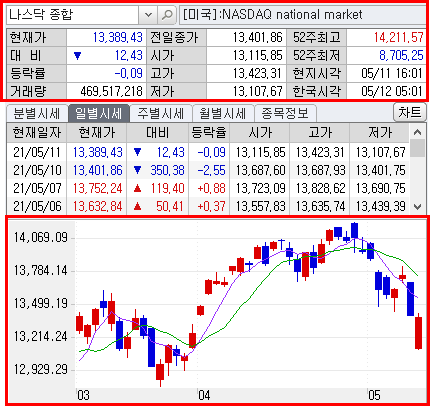Expand the 나스닥 종합 index dropdown

[x=148, y=15]
